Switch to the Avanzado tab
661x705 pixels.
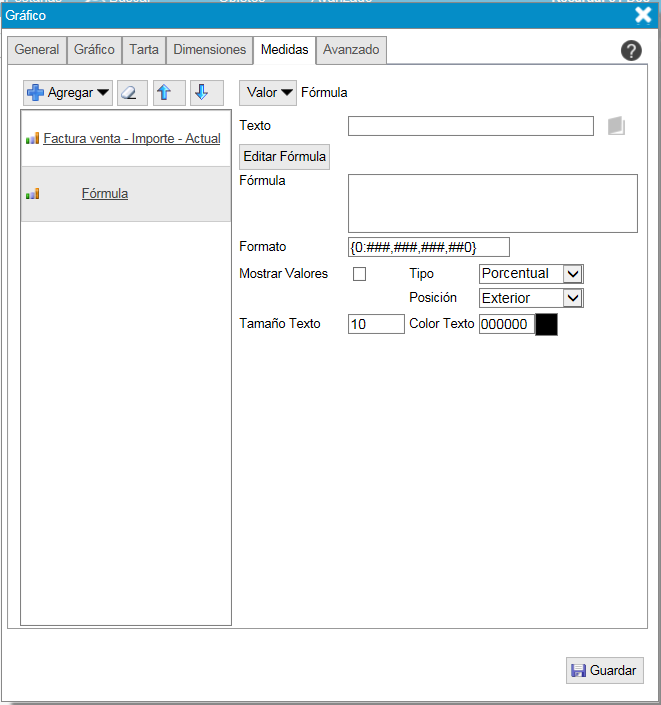[x=351, y=49]
